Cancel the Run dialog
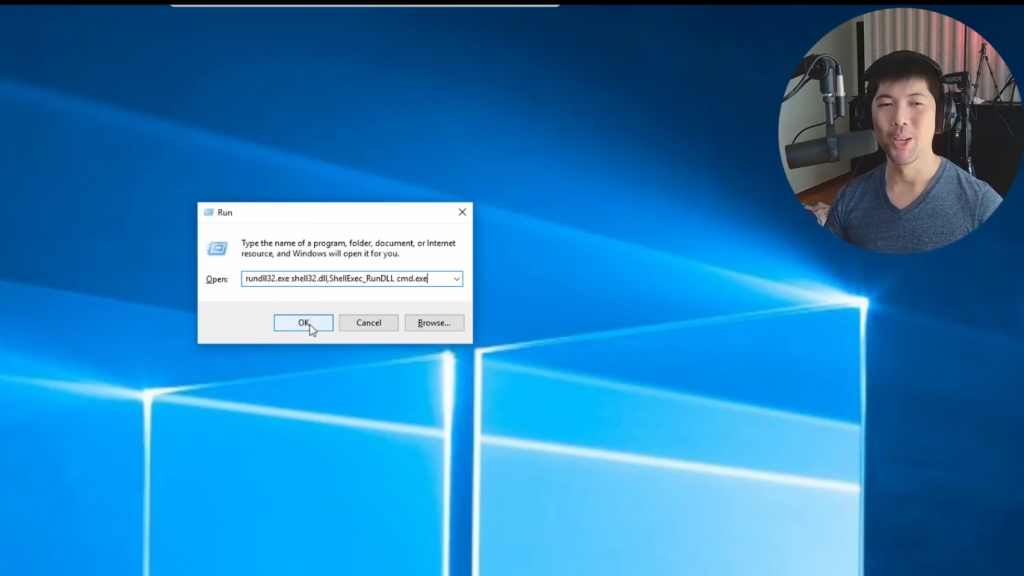 (x=368, y=323)
